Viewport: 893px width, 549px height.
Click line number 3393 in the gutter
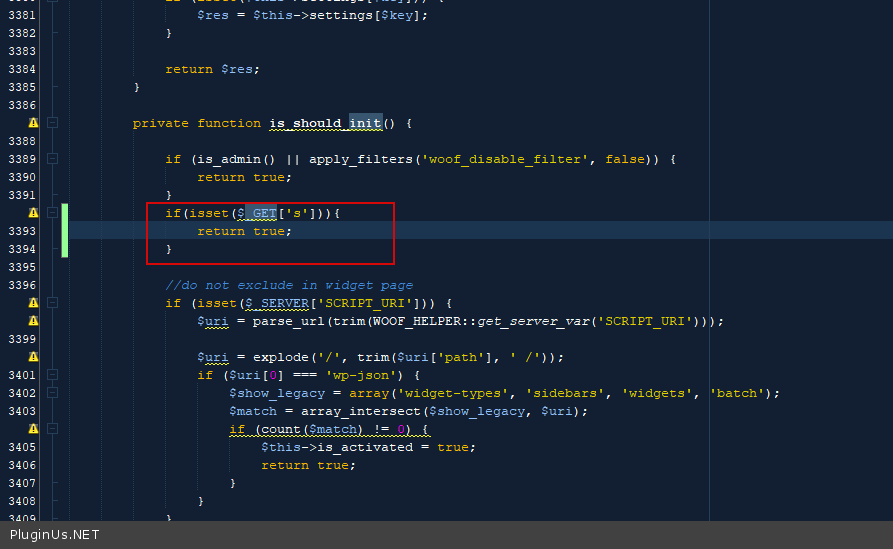(x=21, y=231)
